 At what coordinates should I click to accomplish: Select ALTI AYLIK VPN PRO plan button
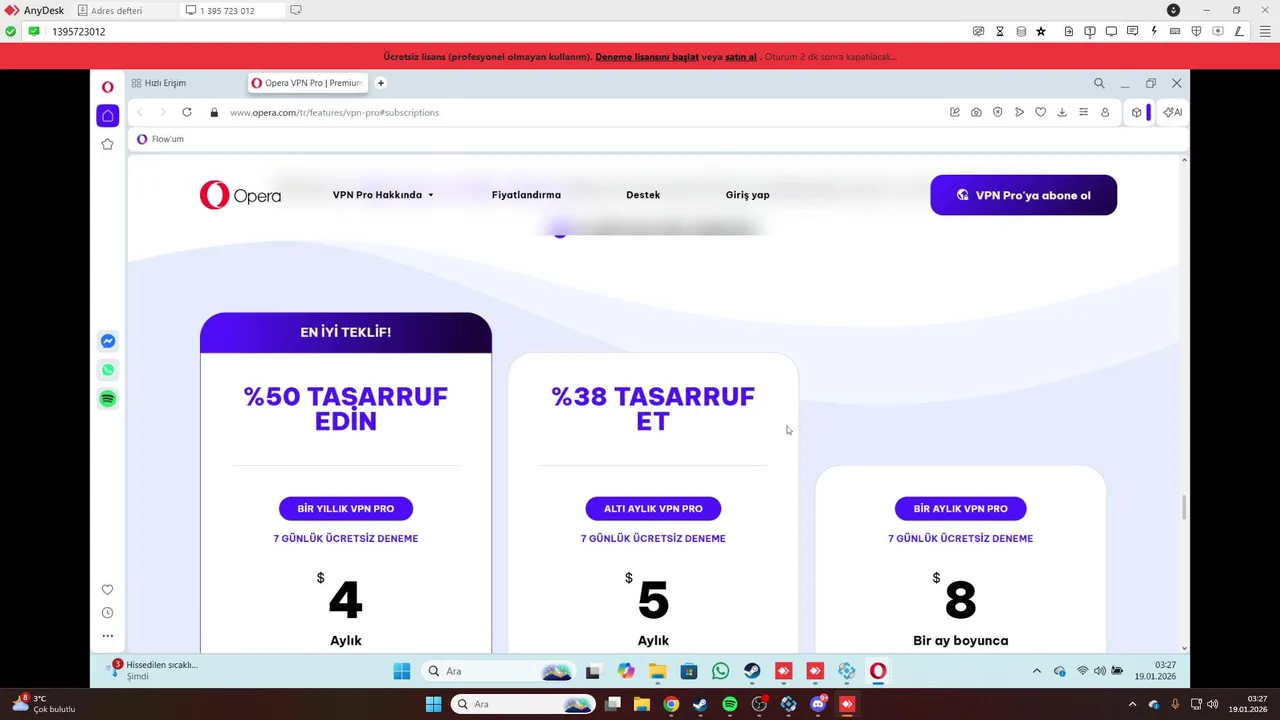tap(653, 508)
